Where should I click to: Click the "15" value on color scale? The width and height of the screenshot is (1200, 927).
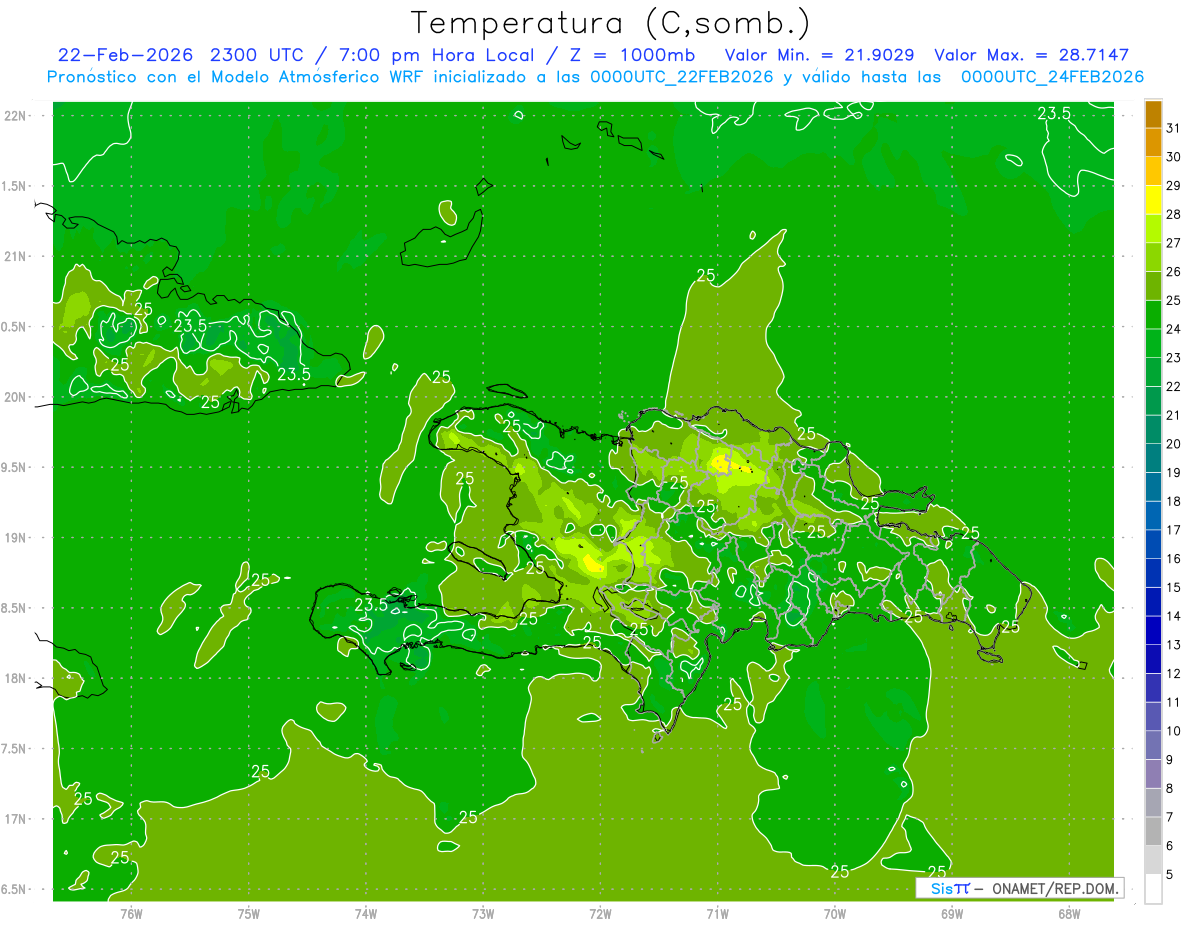coord(1173,587)
